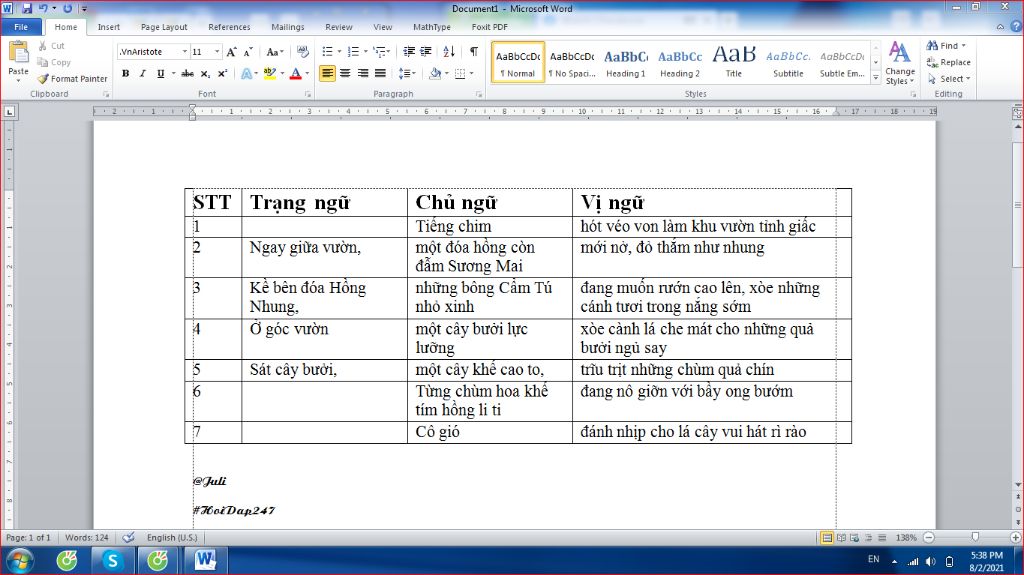Open the Select dropdown in Editing
Viewport: 1024px width, 575px height.
click(x=949, y=78)
